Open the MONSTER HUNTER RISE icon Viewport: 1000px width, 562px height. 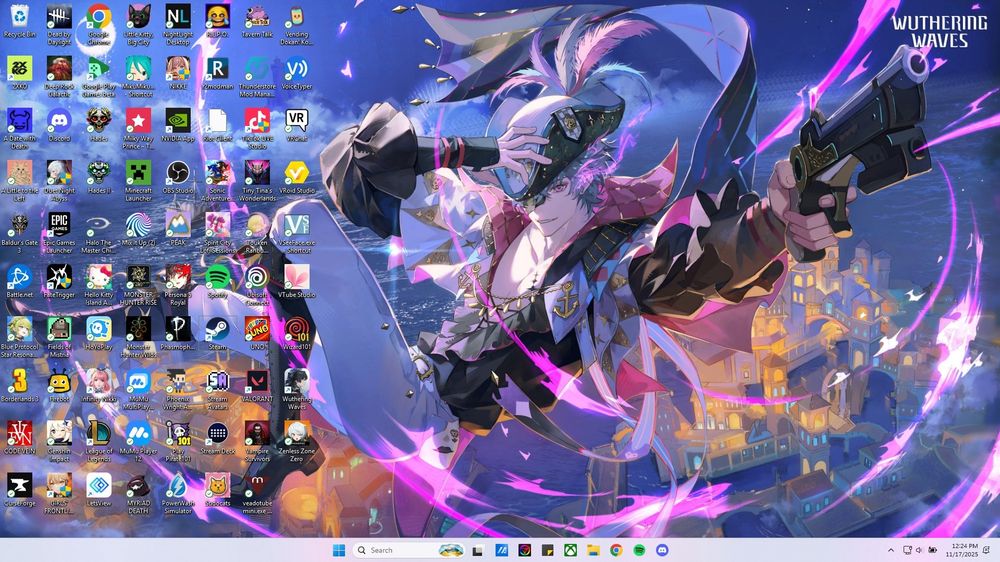click(x=138, y=286)
